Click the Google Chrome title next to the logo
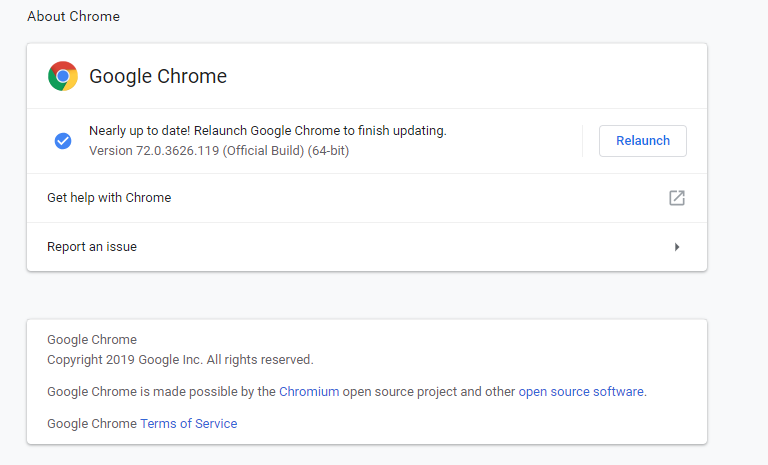 [158, 76]
